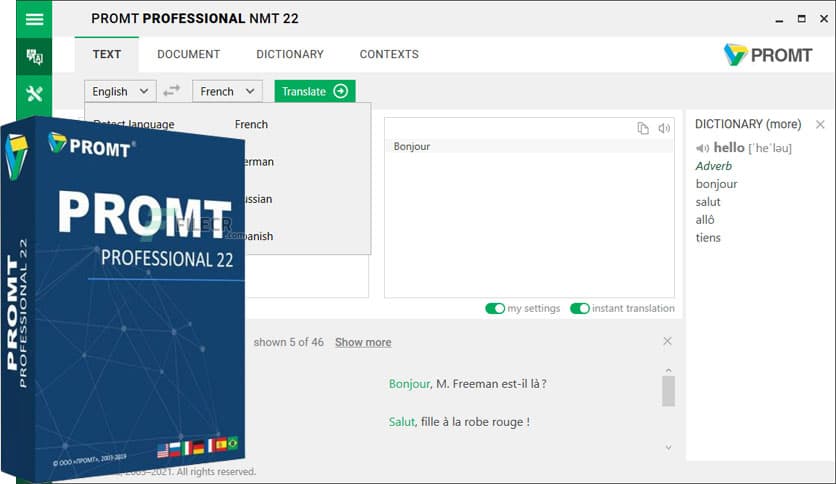
Task: Toggle instant translation switch
Action: coord(580,309)
